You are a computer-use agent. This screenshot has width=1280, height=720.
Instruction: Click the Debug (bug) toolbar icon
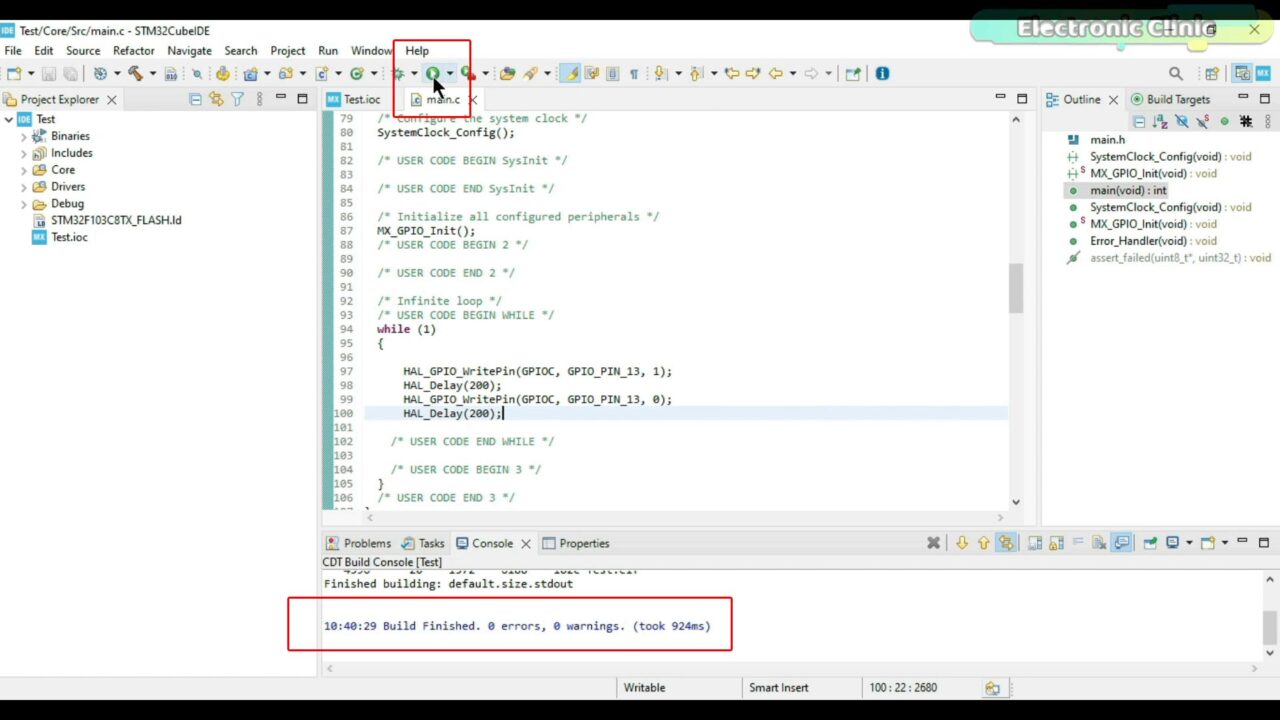tap(398, 73)
